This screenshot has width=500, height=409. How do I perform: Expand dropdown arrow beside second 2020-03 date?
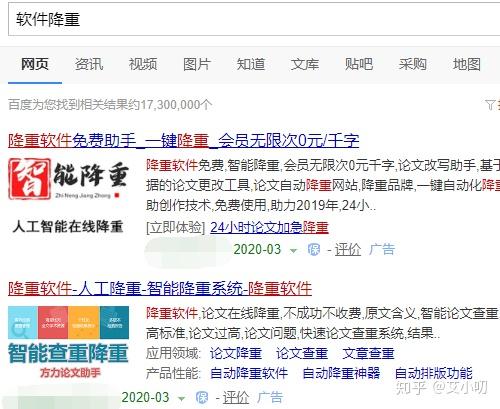[x=181, y=398]
